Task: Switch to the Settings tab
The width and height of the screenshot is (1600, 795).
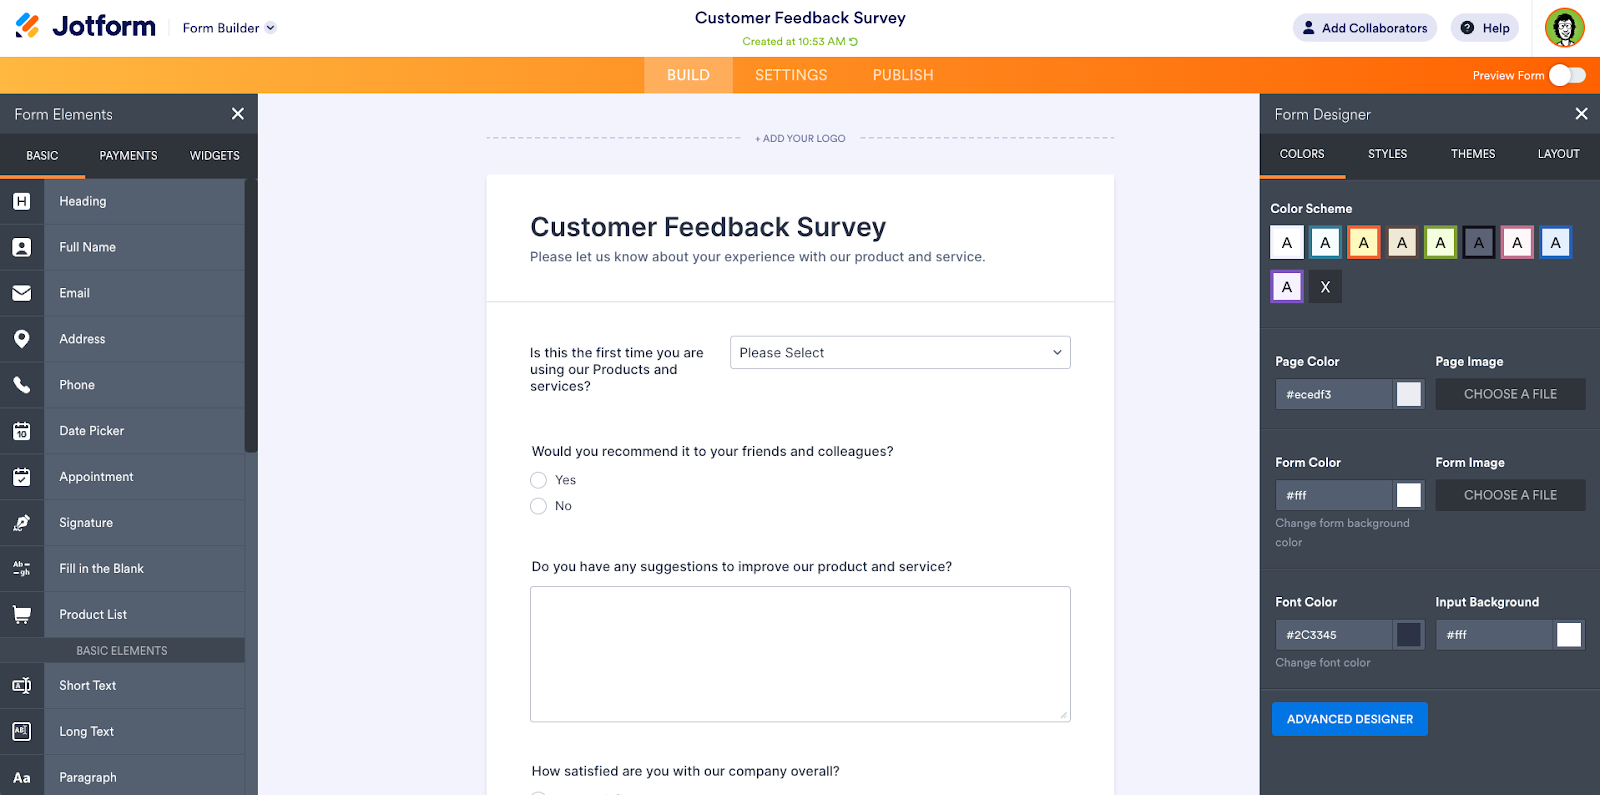Action: 791,75
